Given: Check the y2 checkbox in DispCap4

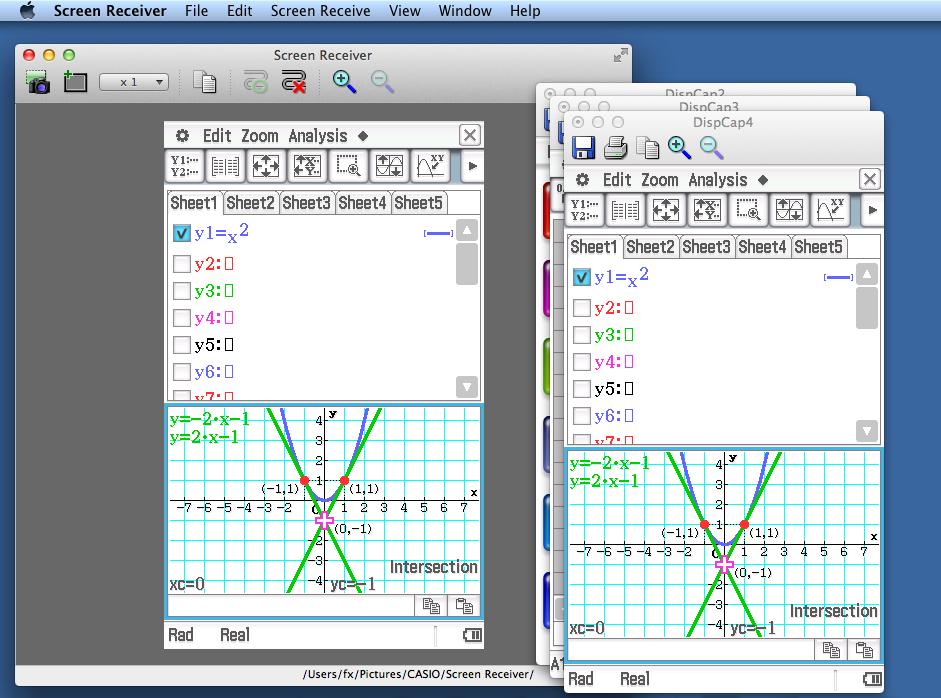Looking at the screenshot, I should (x=582, y=308).
